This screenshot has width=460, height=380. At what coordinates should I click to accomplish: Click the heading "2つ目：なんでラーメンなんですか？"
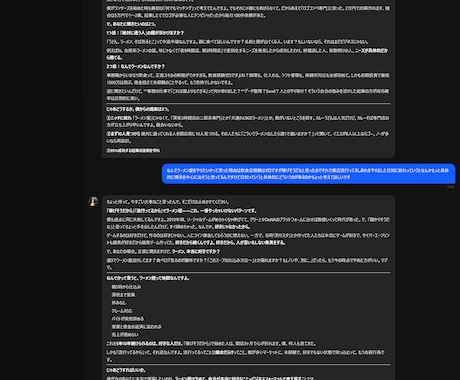pyautogui.click(x=135, y=66)
